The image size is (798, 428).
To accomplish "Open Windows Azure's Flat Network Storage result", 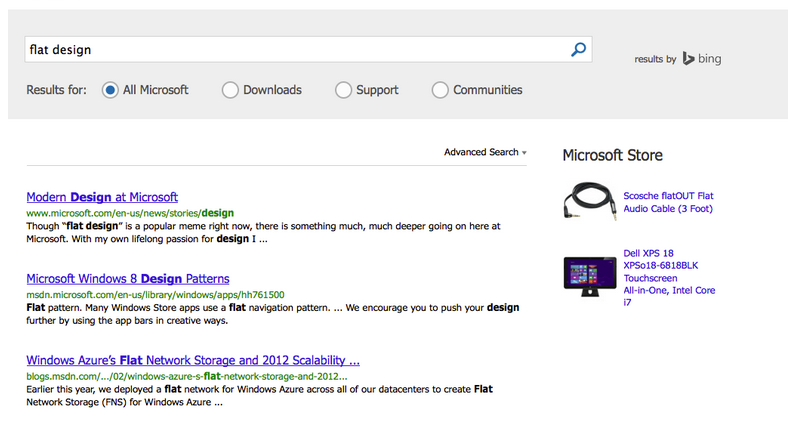I will coord(193,359).
